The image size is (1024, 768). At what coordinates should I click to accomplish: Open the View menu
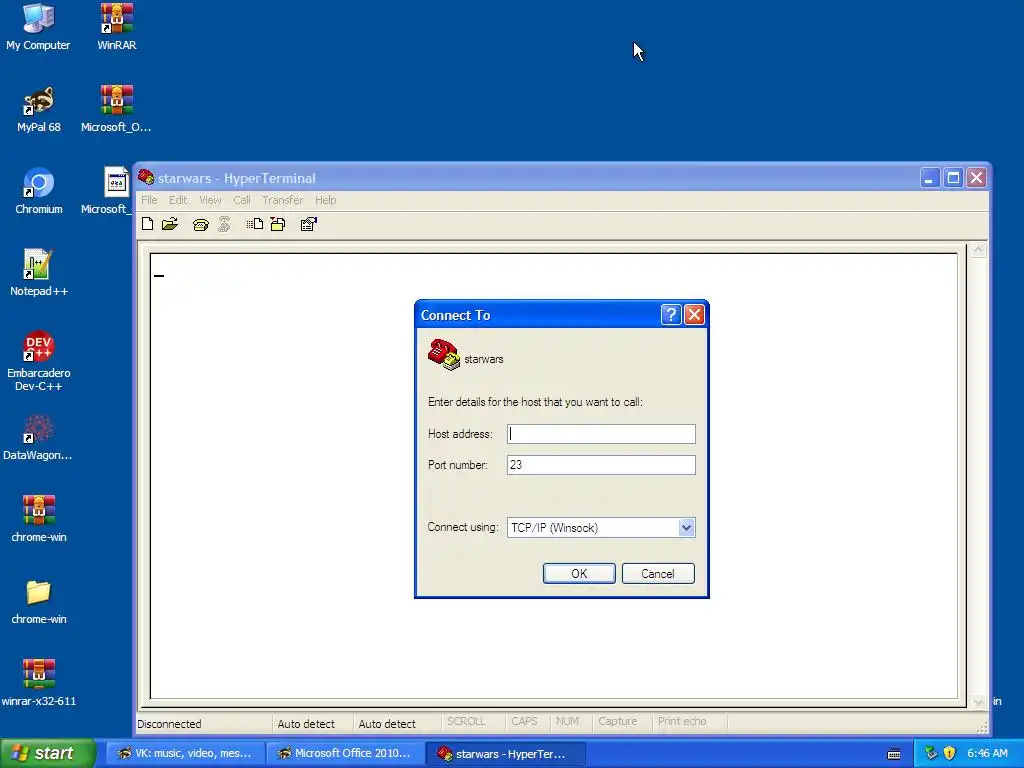point(210,200)
